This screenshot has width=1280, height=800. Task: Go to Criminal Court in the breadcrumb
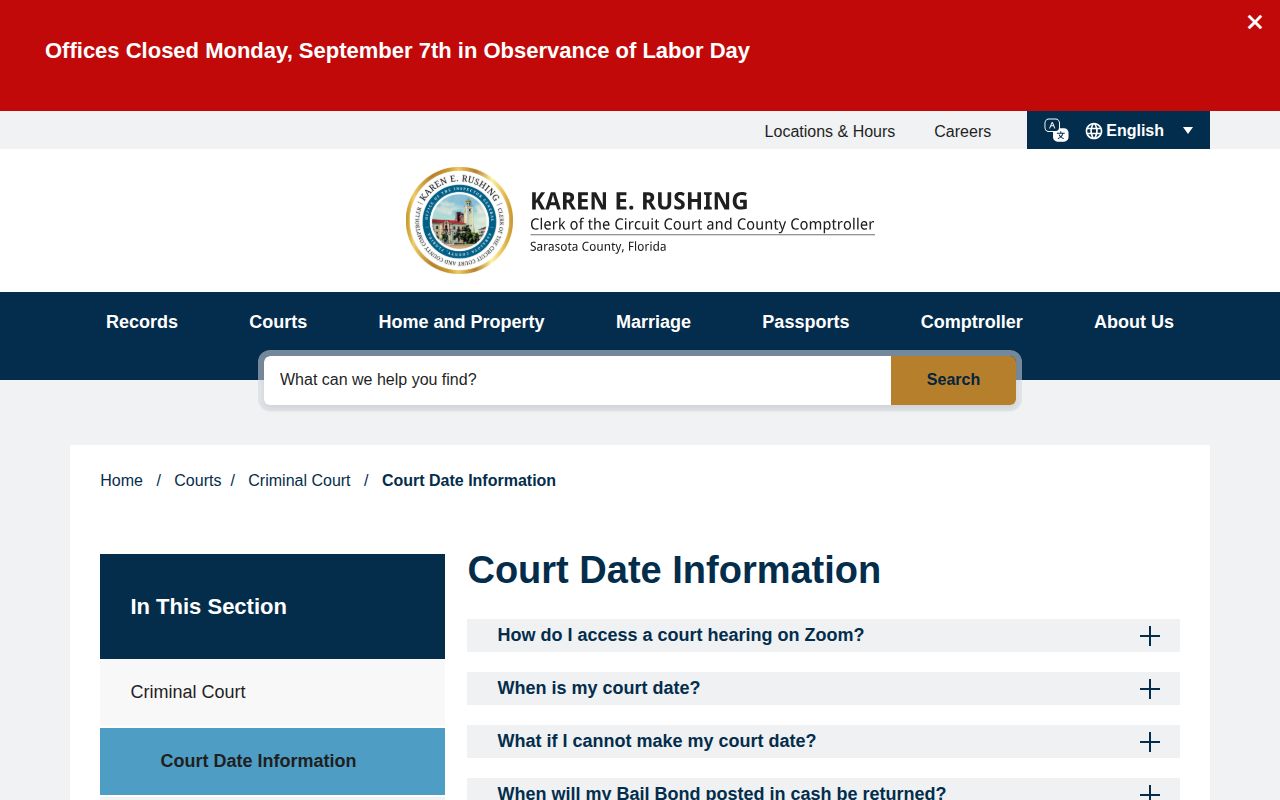[x=299, y=481]
